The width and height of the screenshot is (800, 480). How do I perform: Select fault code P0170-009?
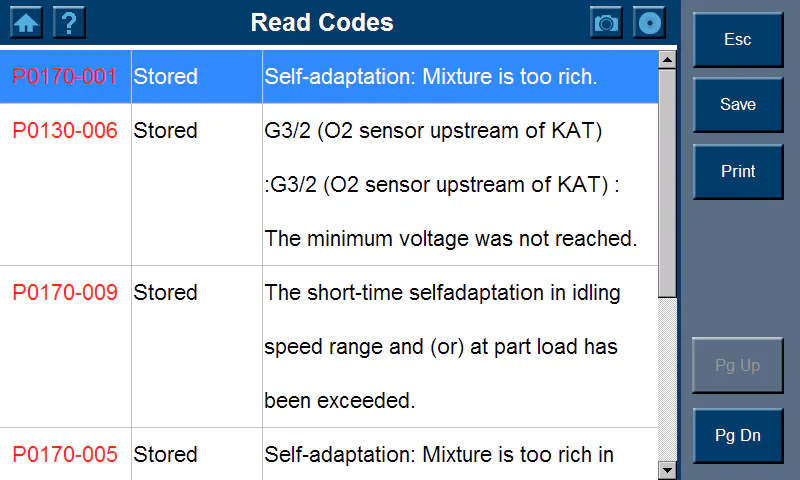tap(65, 293)
